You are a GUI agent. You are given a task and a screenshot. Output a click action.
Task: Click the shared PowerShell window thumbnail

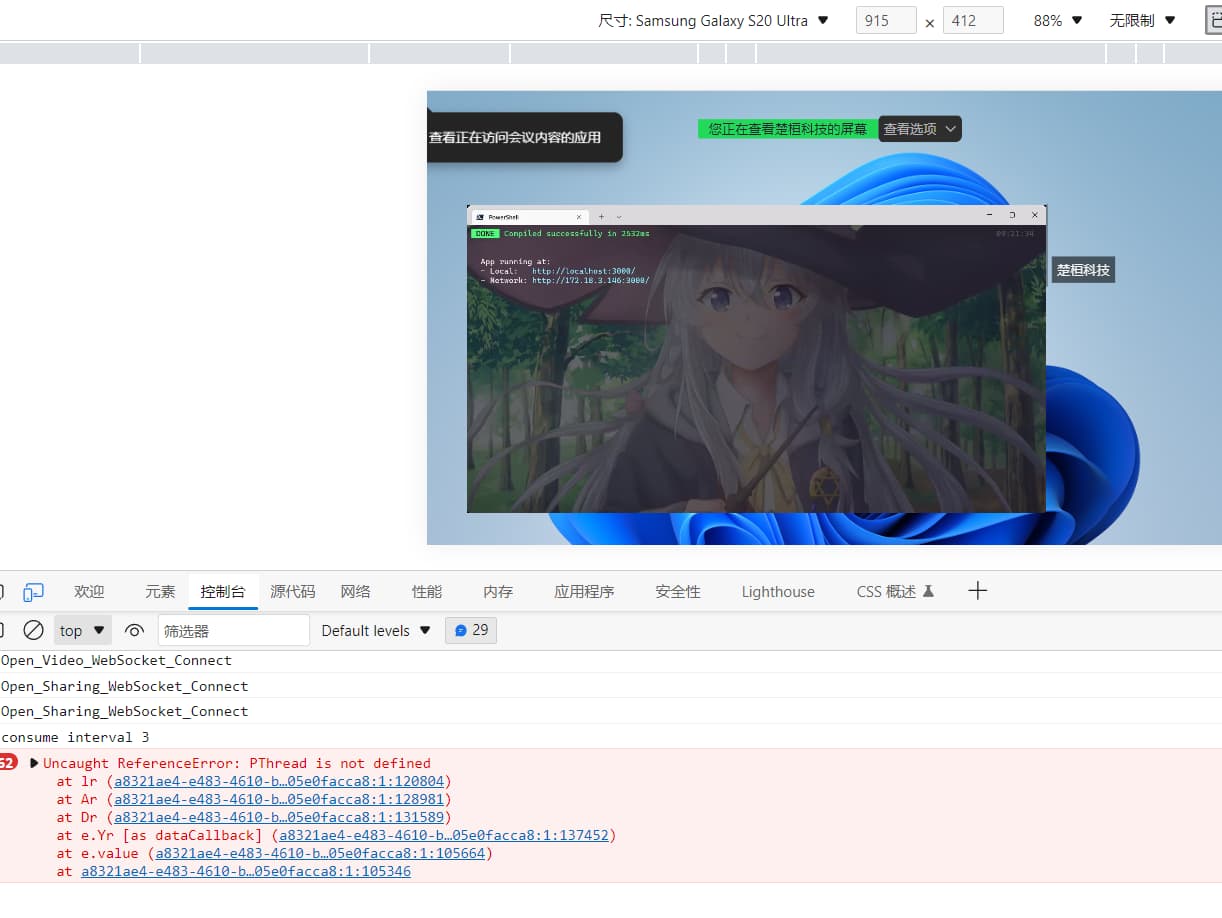click(x=756, y=359)
